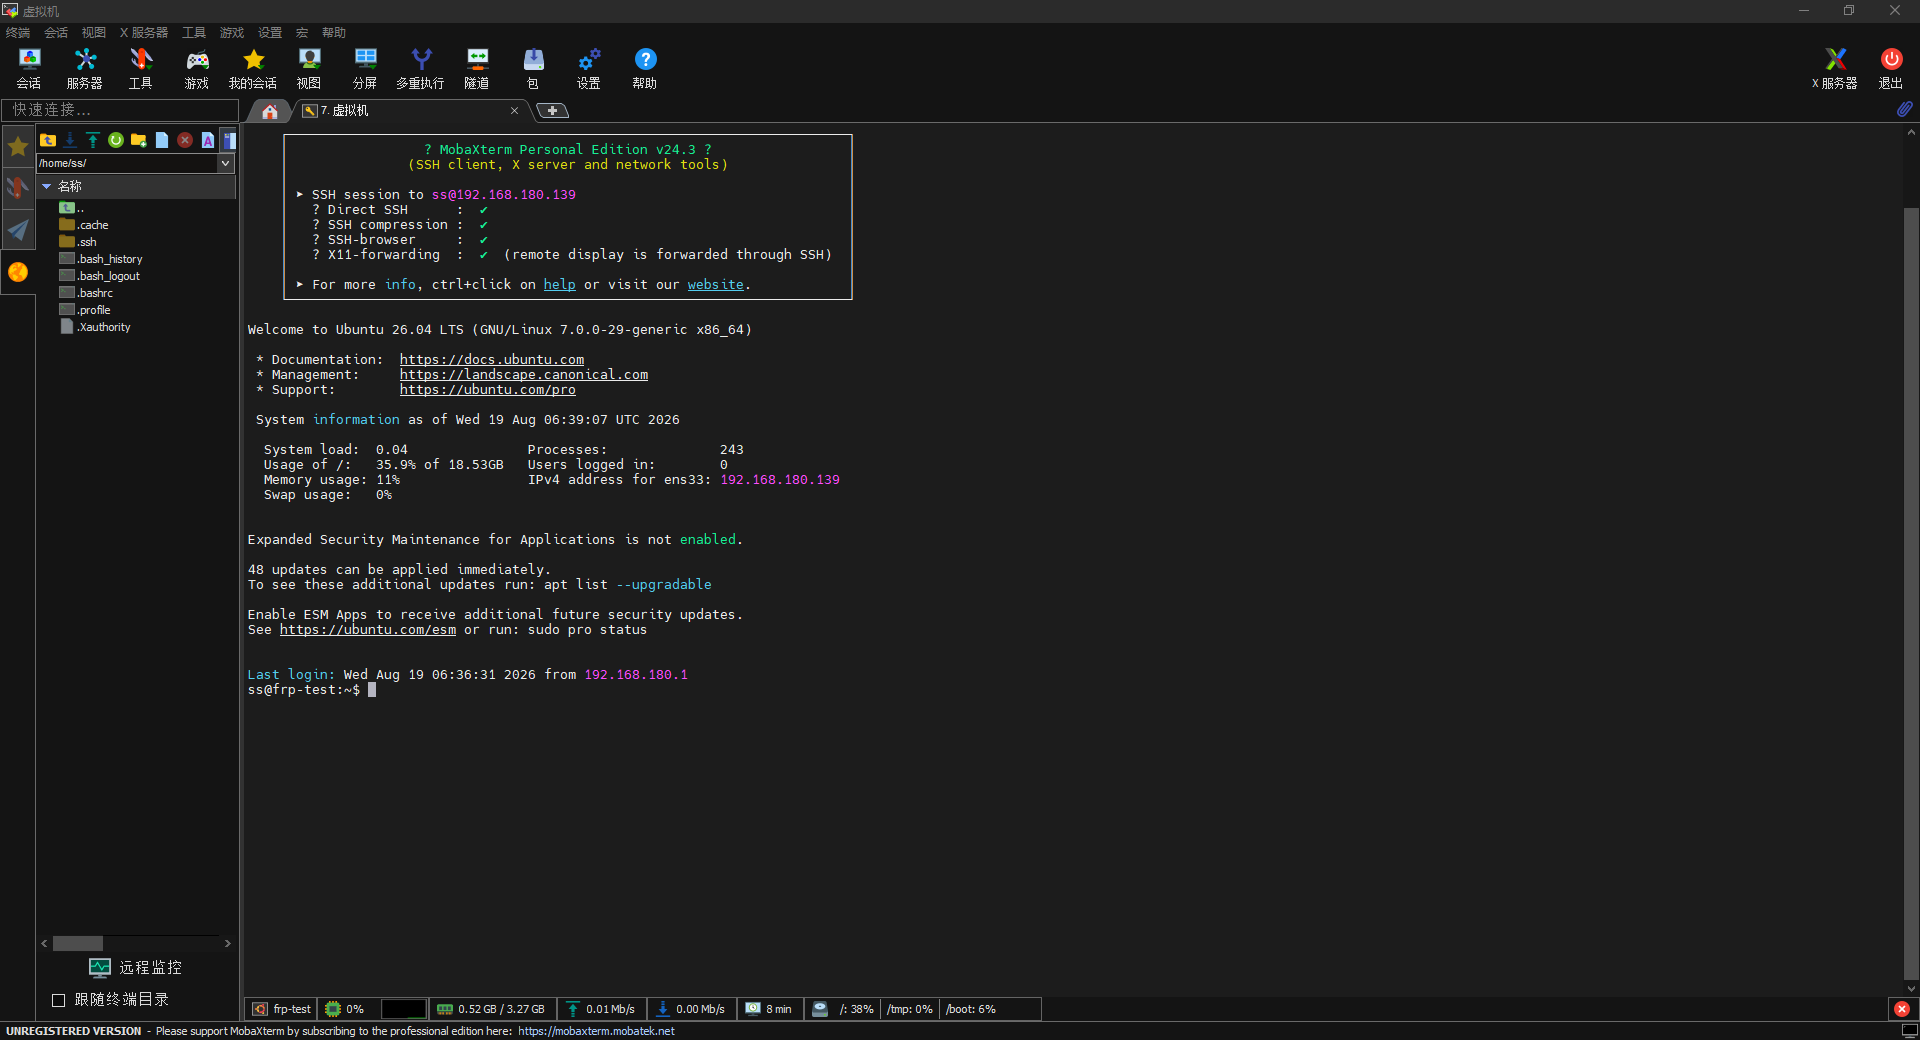Collapse the 名称 column header arrow
This screenshot has width=1920, height=1040.
click(x=46, y=186)
